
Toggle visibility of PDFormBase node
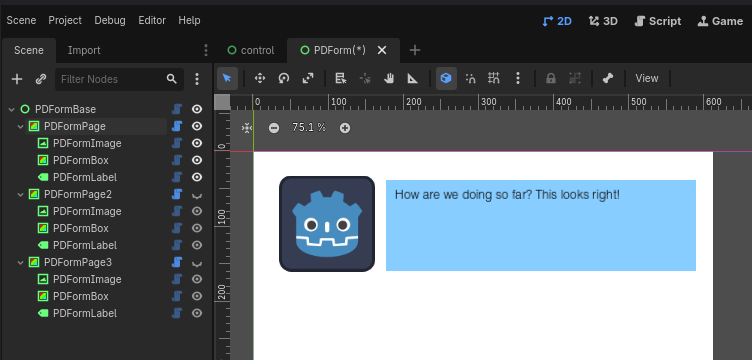pyautogui.click(x=197, y=109)
